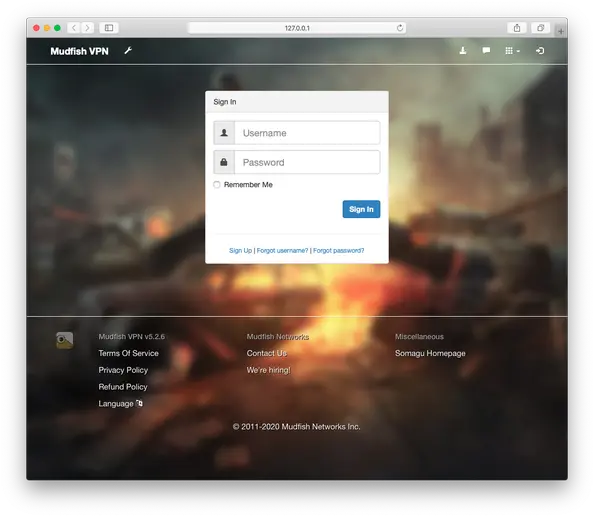Open the Forgot username? link
The width and height of the screenshot is (593, 516).
[x=283, y=250]
